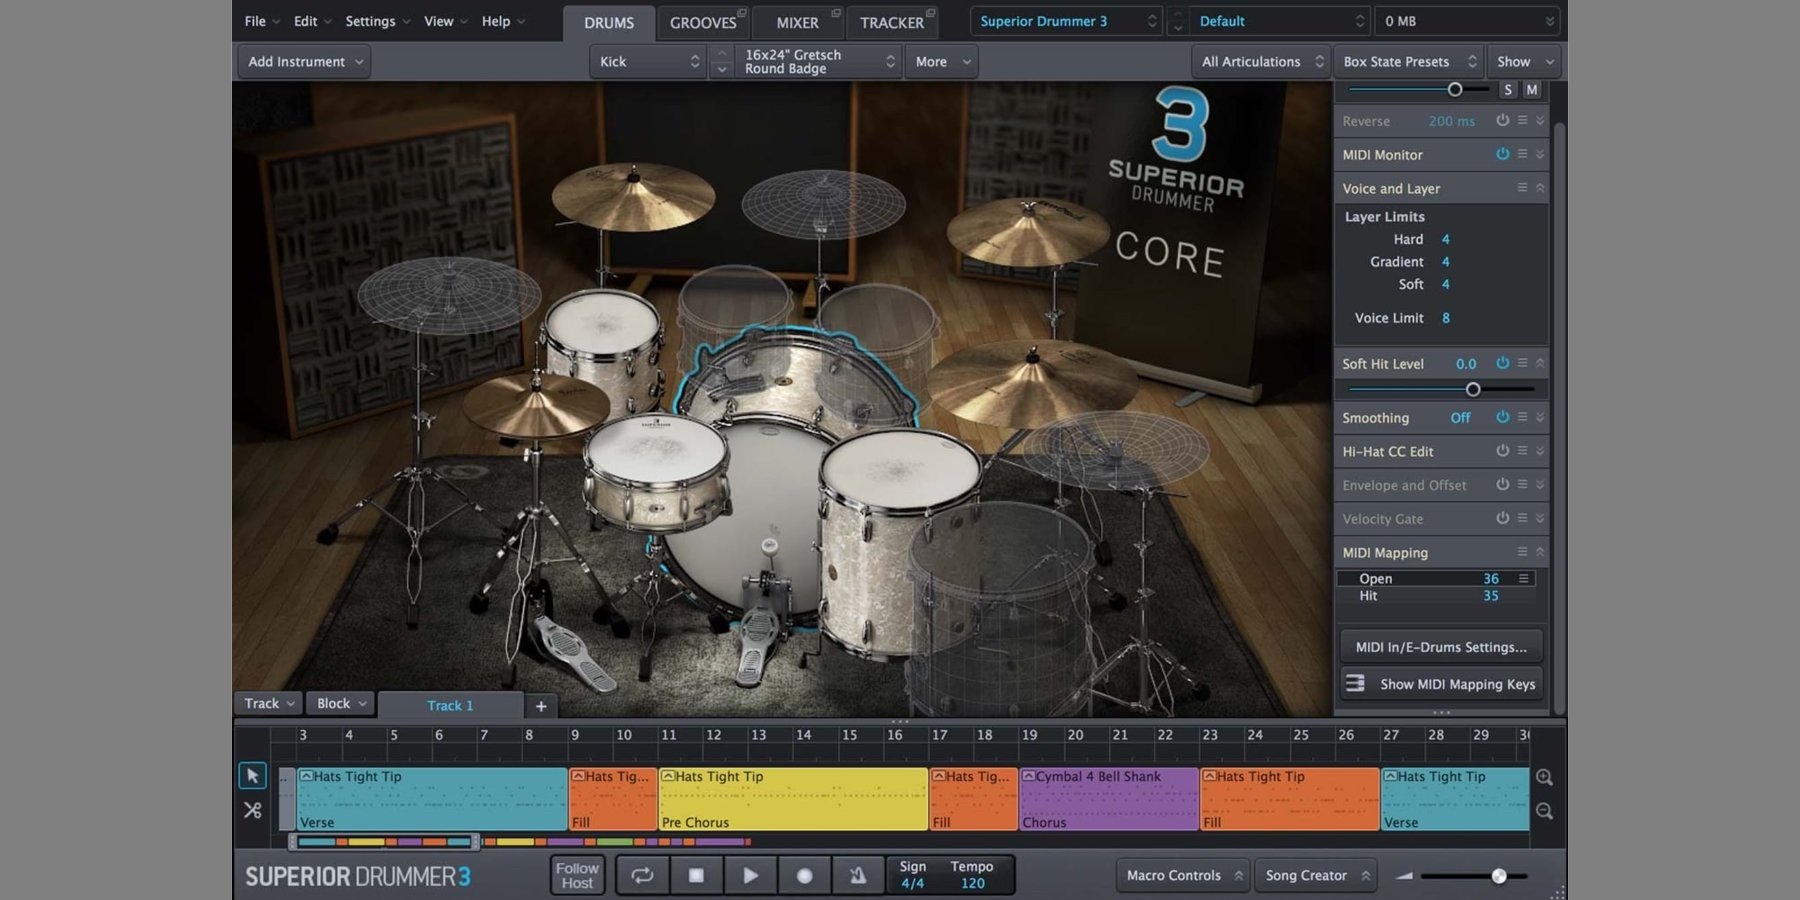Toggle Smoothing power button

[1502, 417]
